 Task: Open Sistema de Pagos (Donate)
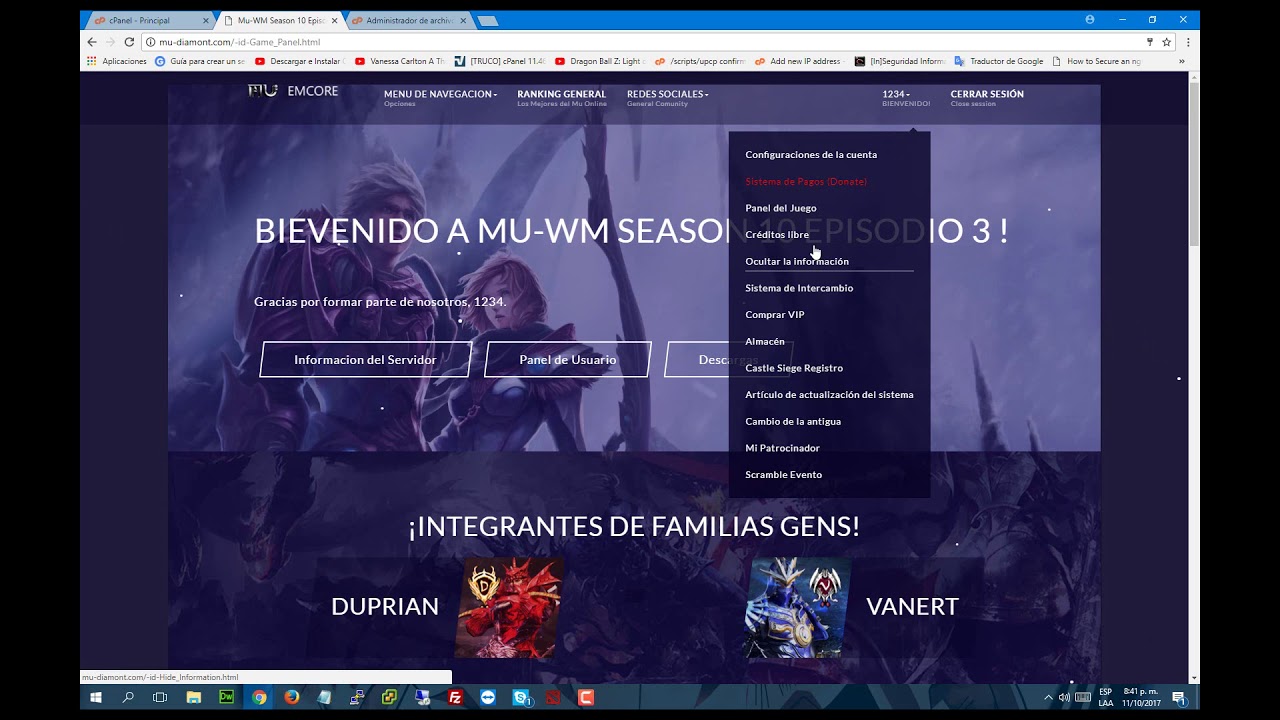coord(806,182)
